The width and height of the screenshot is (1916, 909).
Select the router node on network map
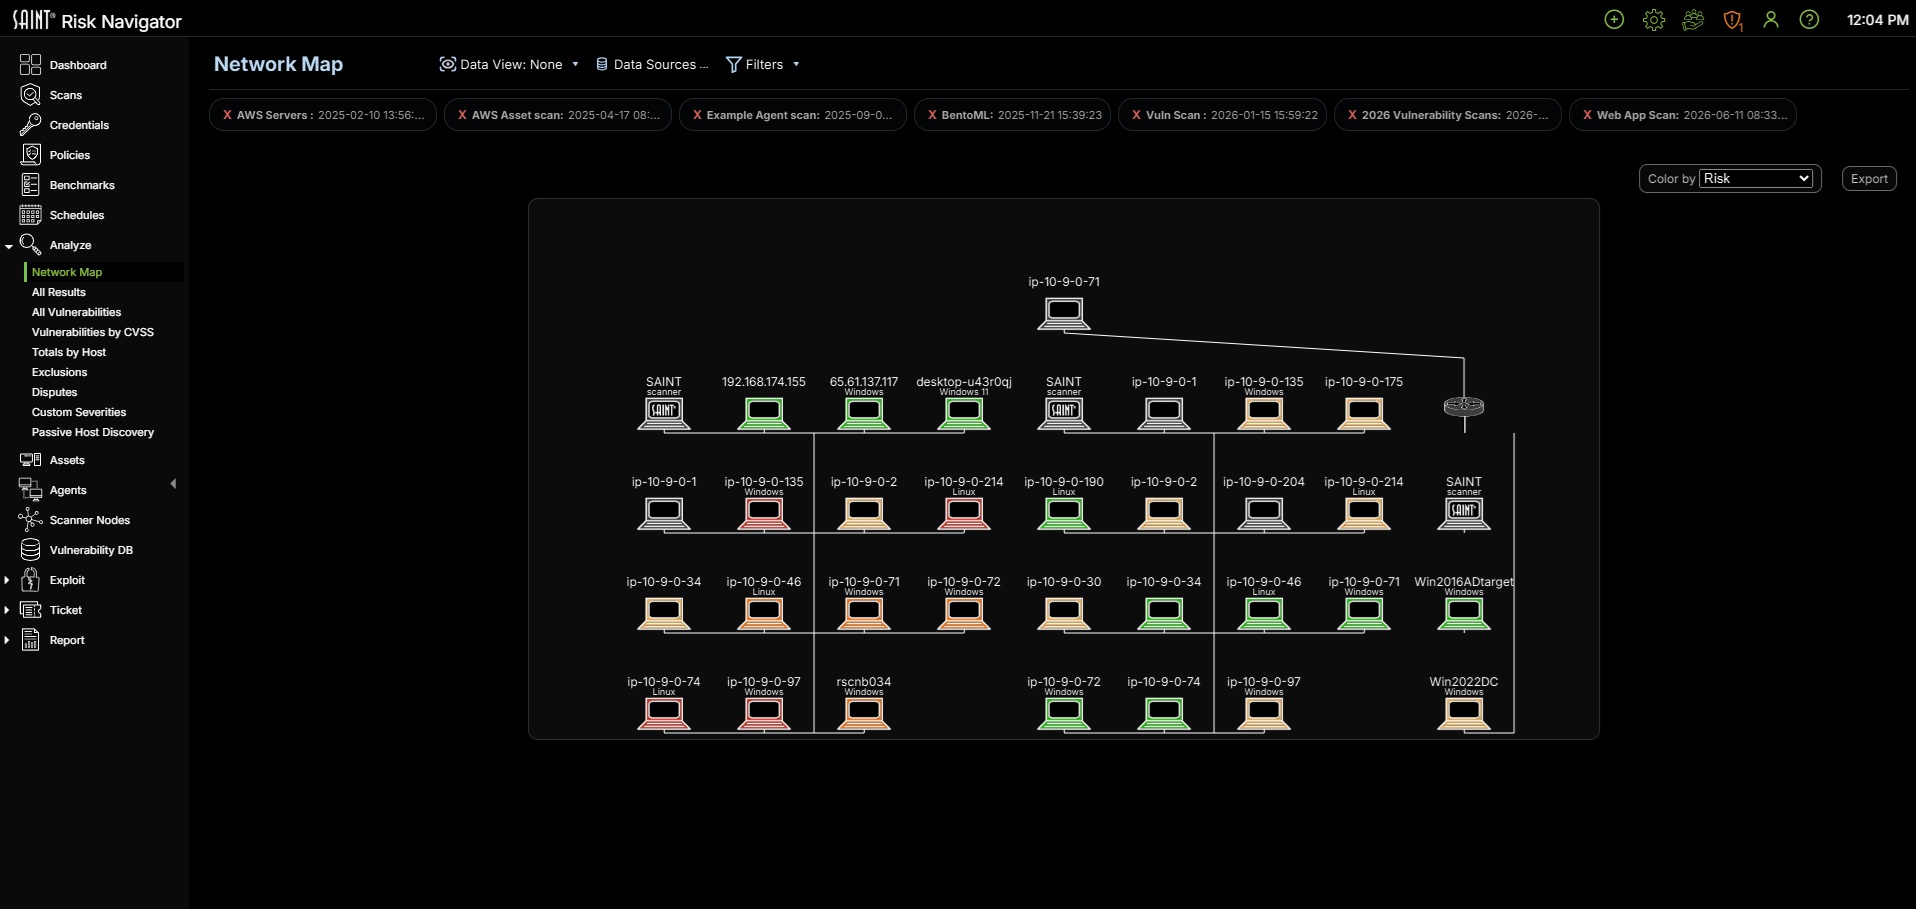click(1464, 406)
